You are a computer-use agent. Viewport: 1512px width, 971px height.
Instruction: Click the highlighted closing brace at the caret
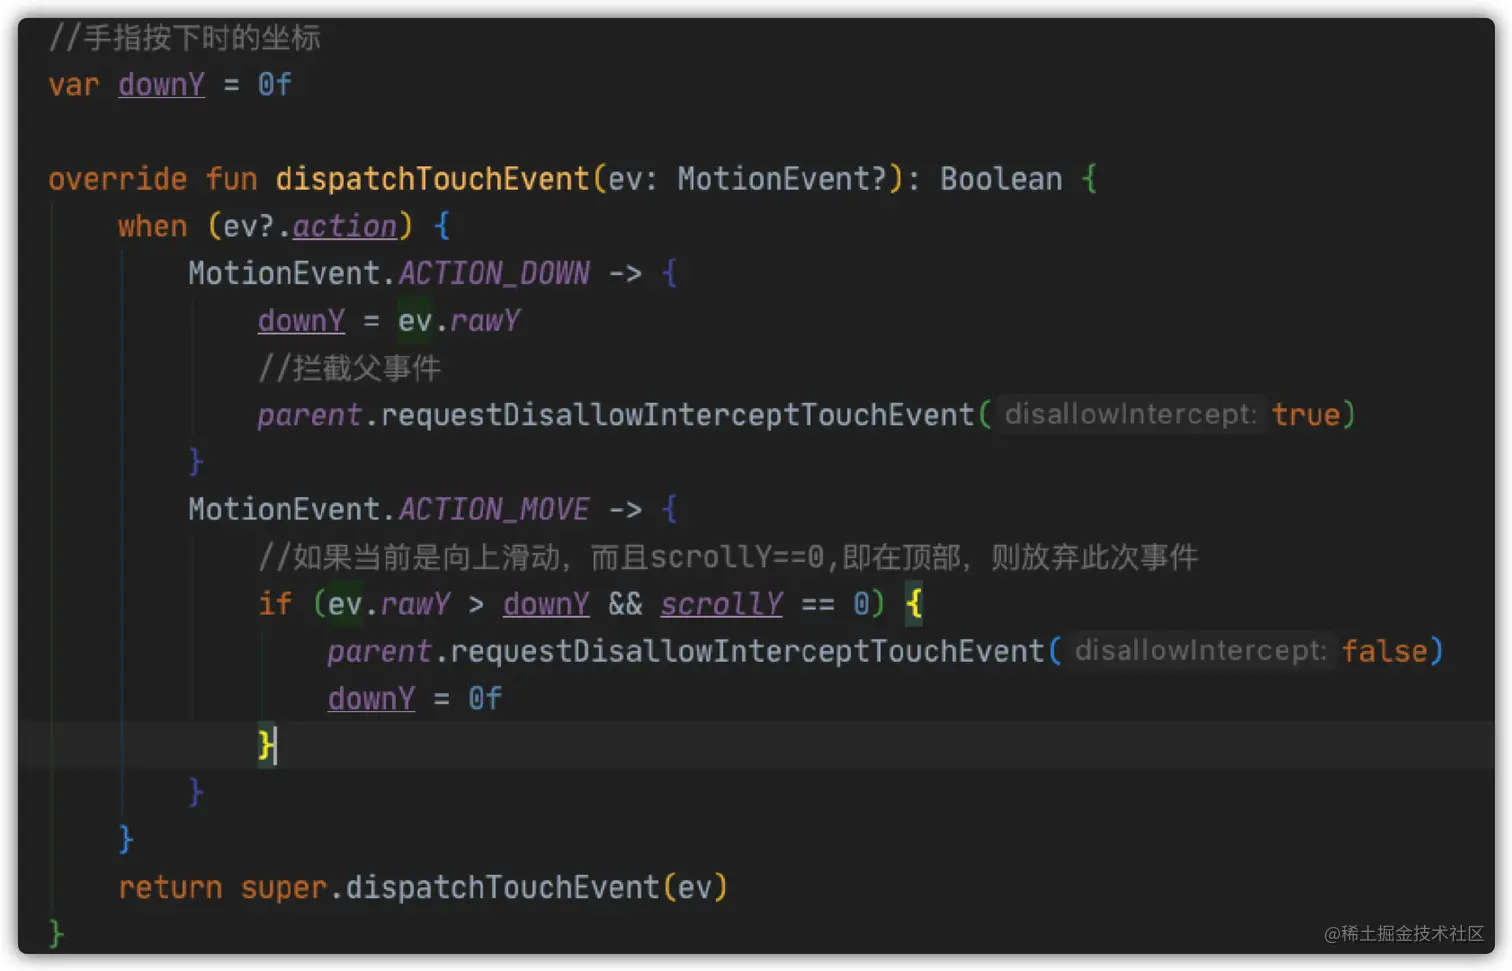click(x=265, y=745)
